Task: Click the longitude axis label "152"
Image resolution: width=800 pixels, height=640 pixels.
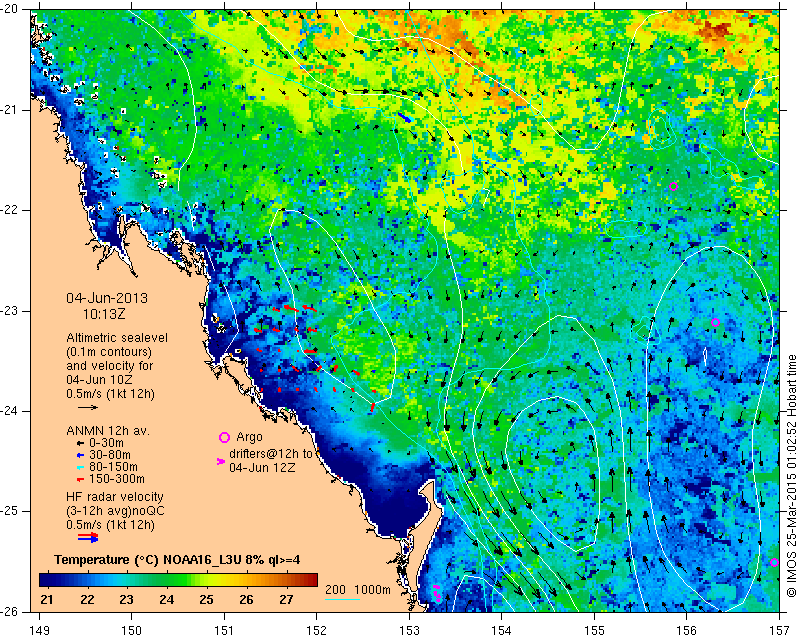Action: coord(317,631)
